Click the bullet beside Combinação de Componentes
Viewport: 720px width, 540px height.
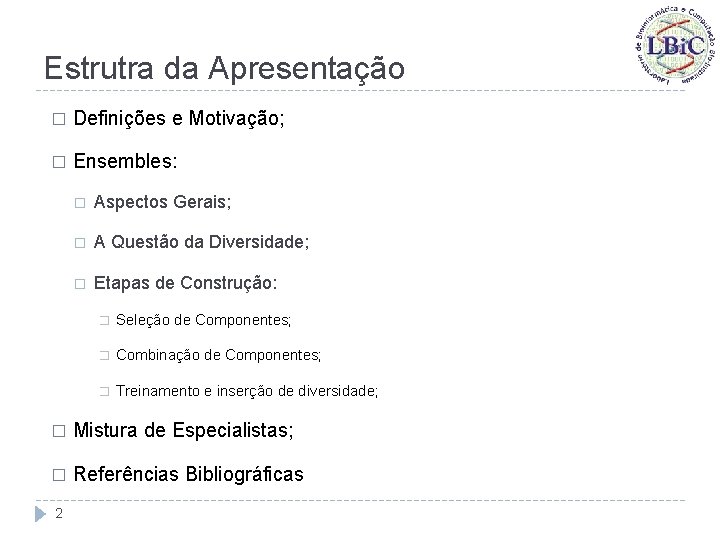105,355
